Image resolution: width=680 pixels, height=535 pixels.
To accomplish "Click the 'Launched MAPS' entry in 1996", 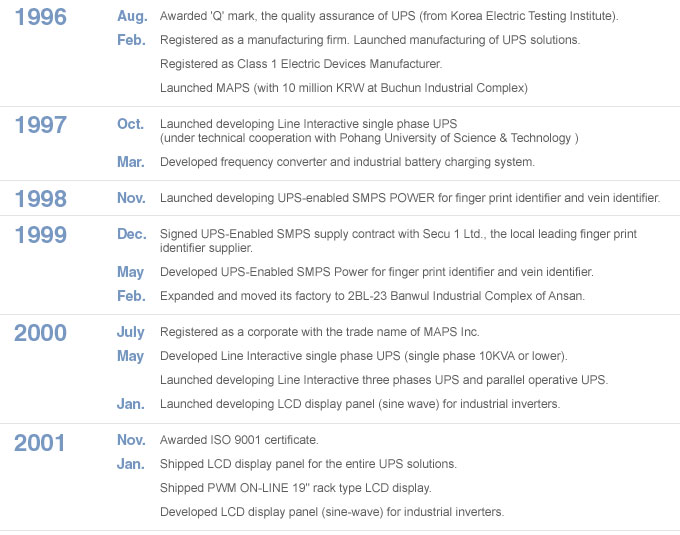I will click(344, 88).
